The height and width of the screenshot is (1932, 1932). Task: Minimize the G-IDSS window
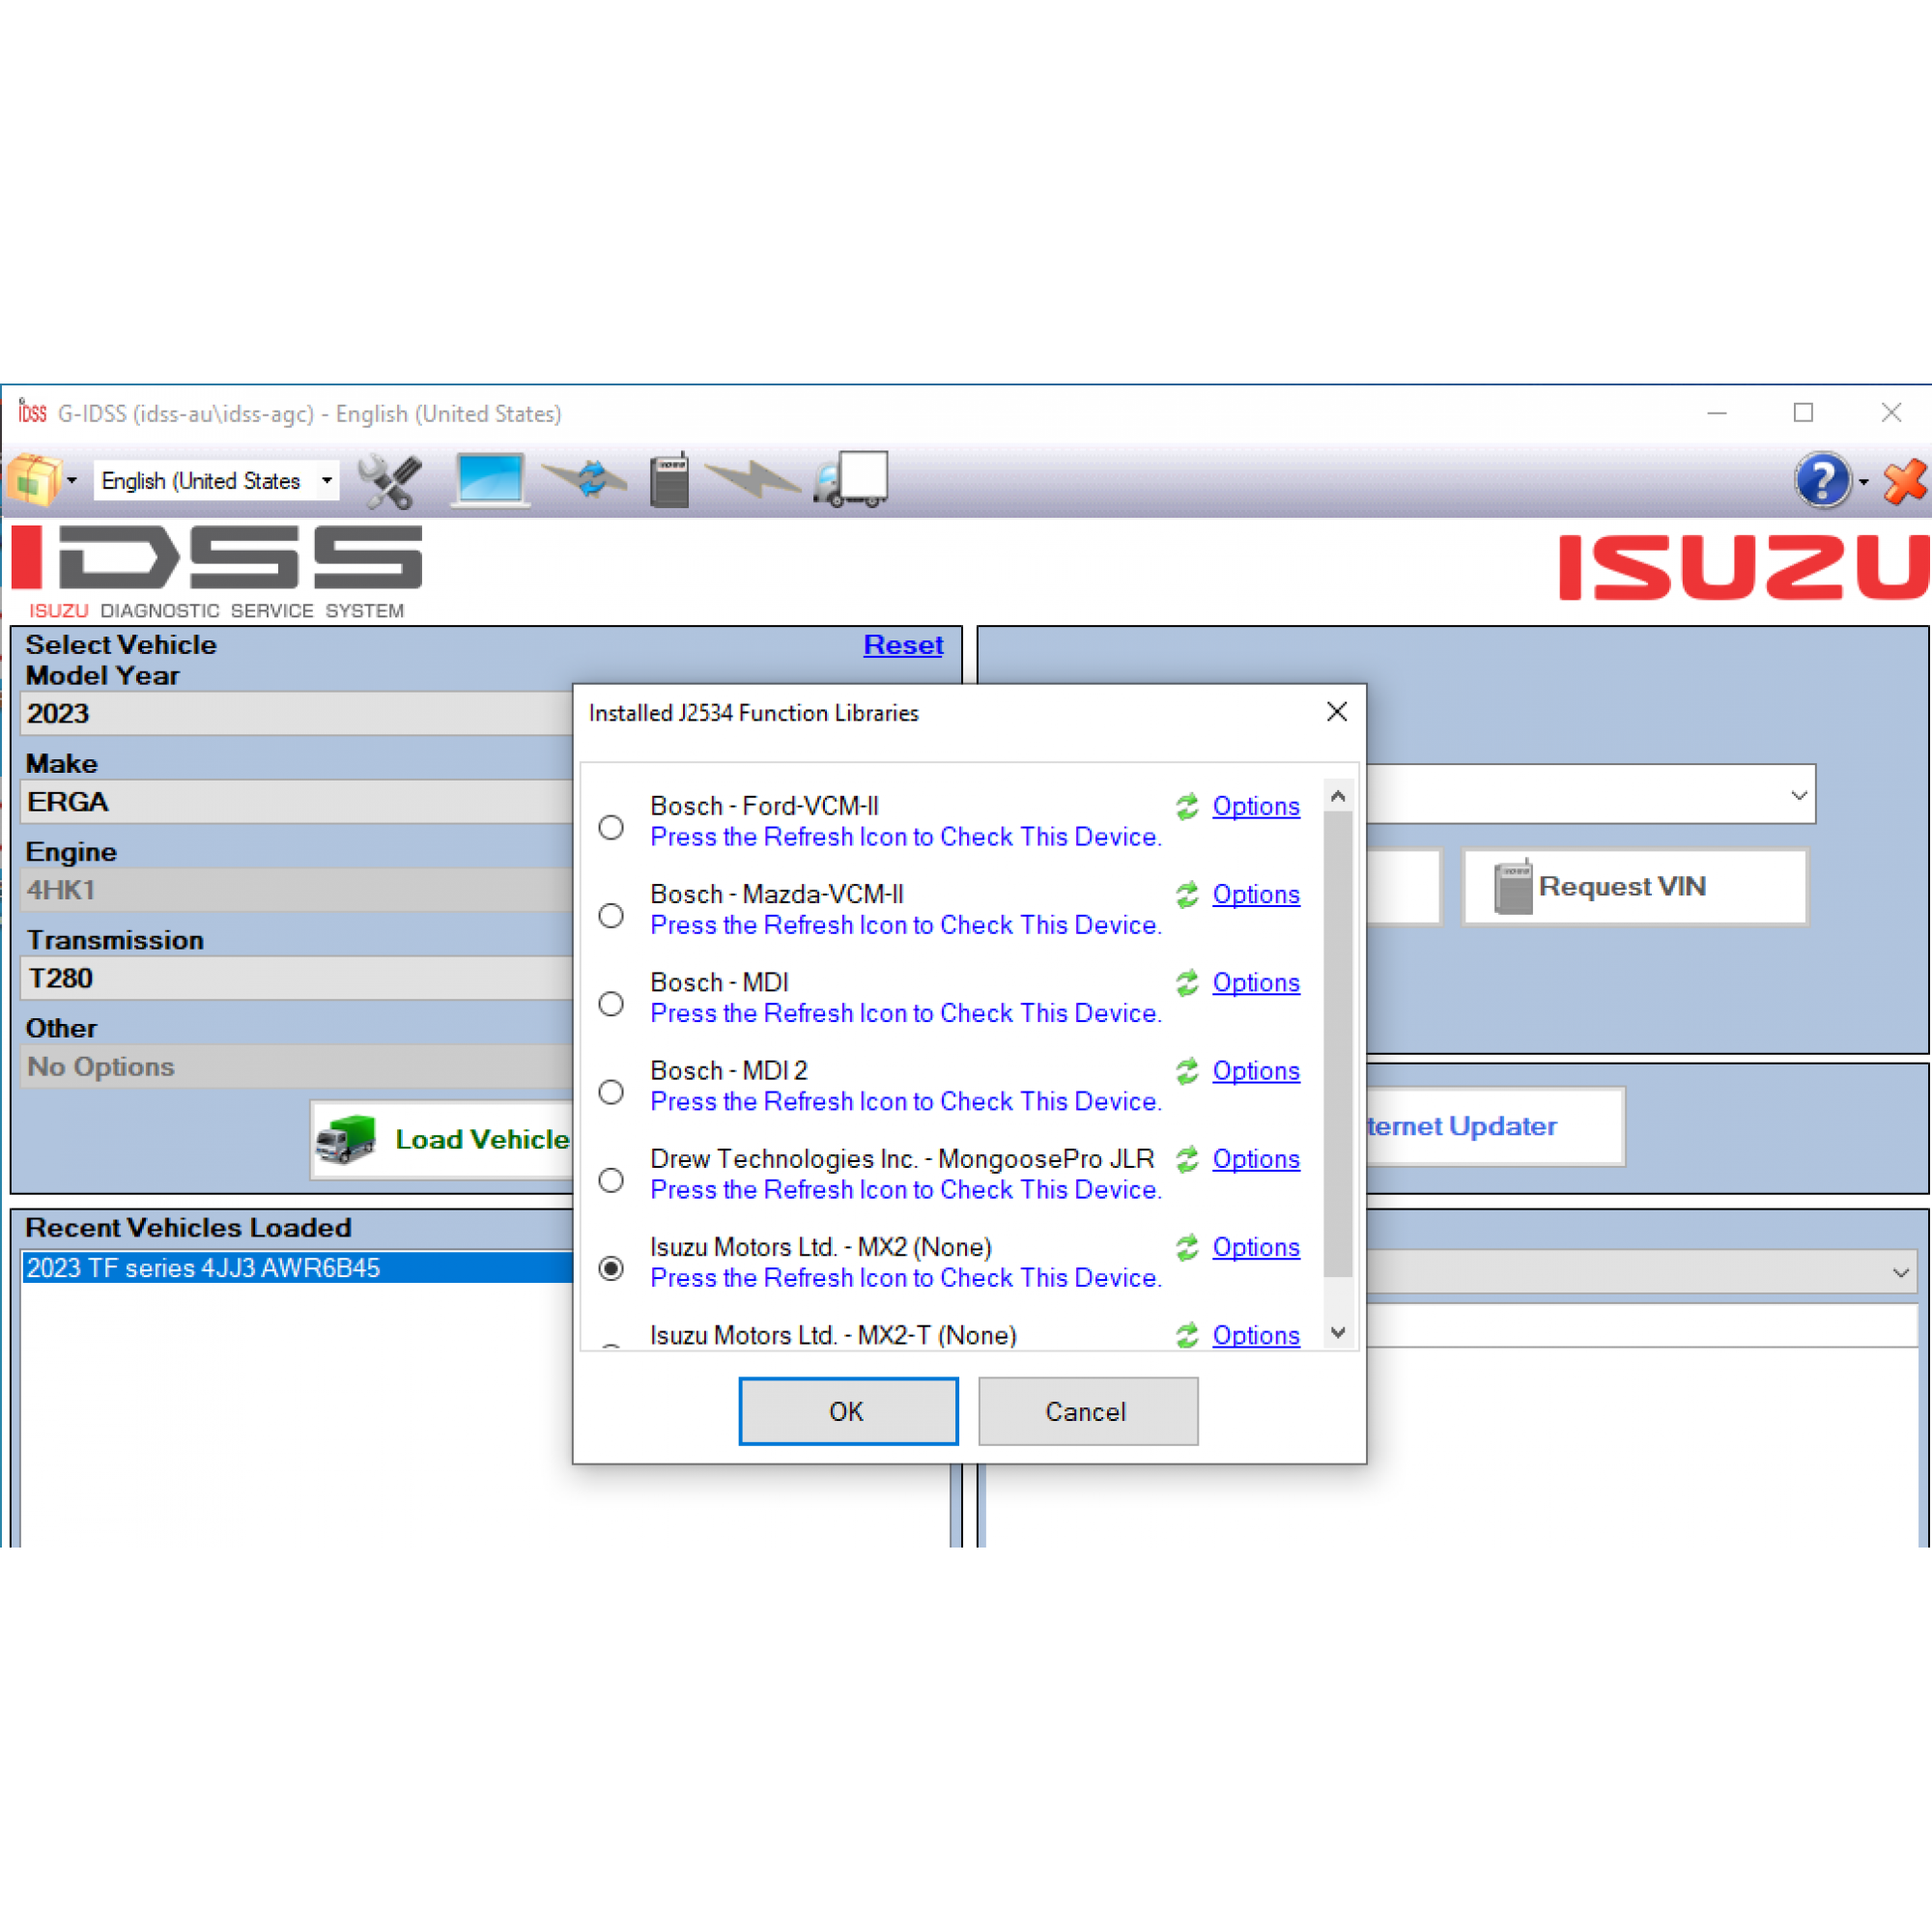pyautogui.click(x=1717, y=413)
